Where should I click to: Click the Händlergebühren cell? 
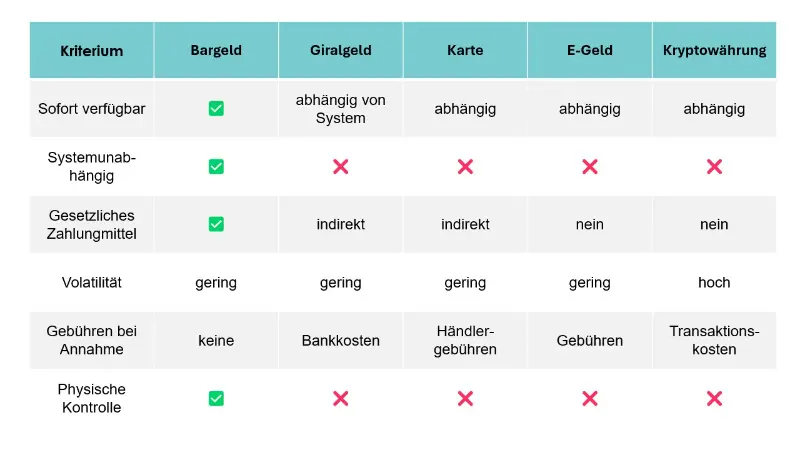[x=465, y=340]
